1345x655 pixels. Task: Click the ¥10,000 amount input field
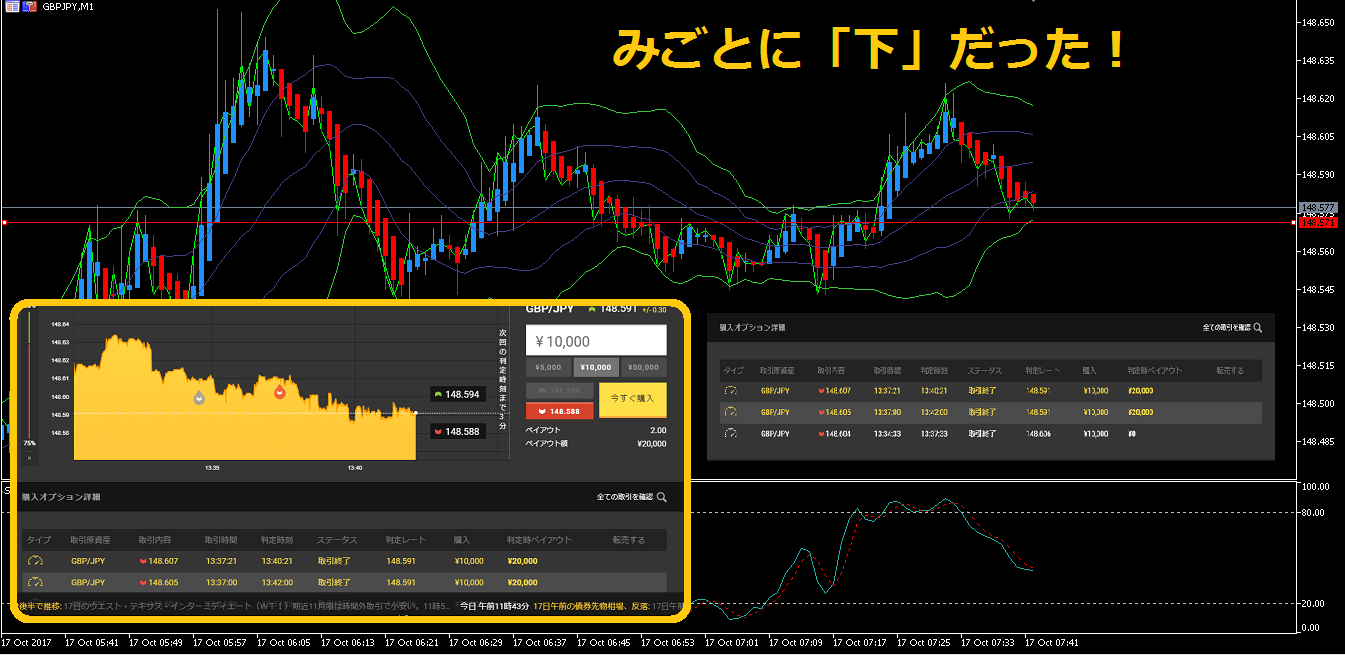[x=595, y=340]
